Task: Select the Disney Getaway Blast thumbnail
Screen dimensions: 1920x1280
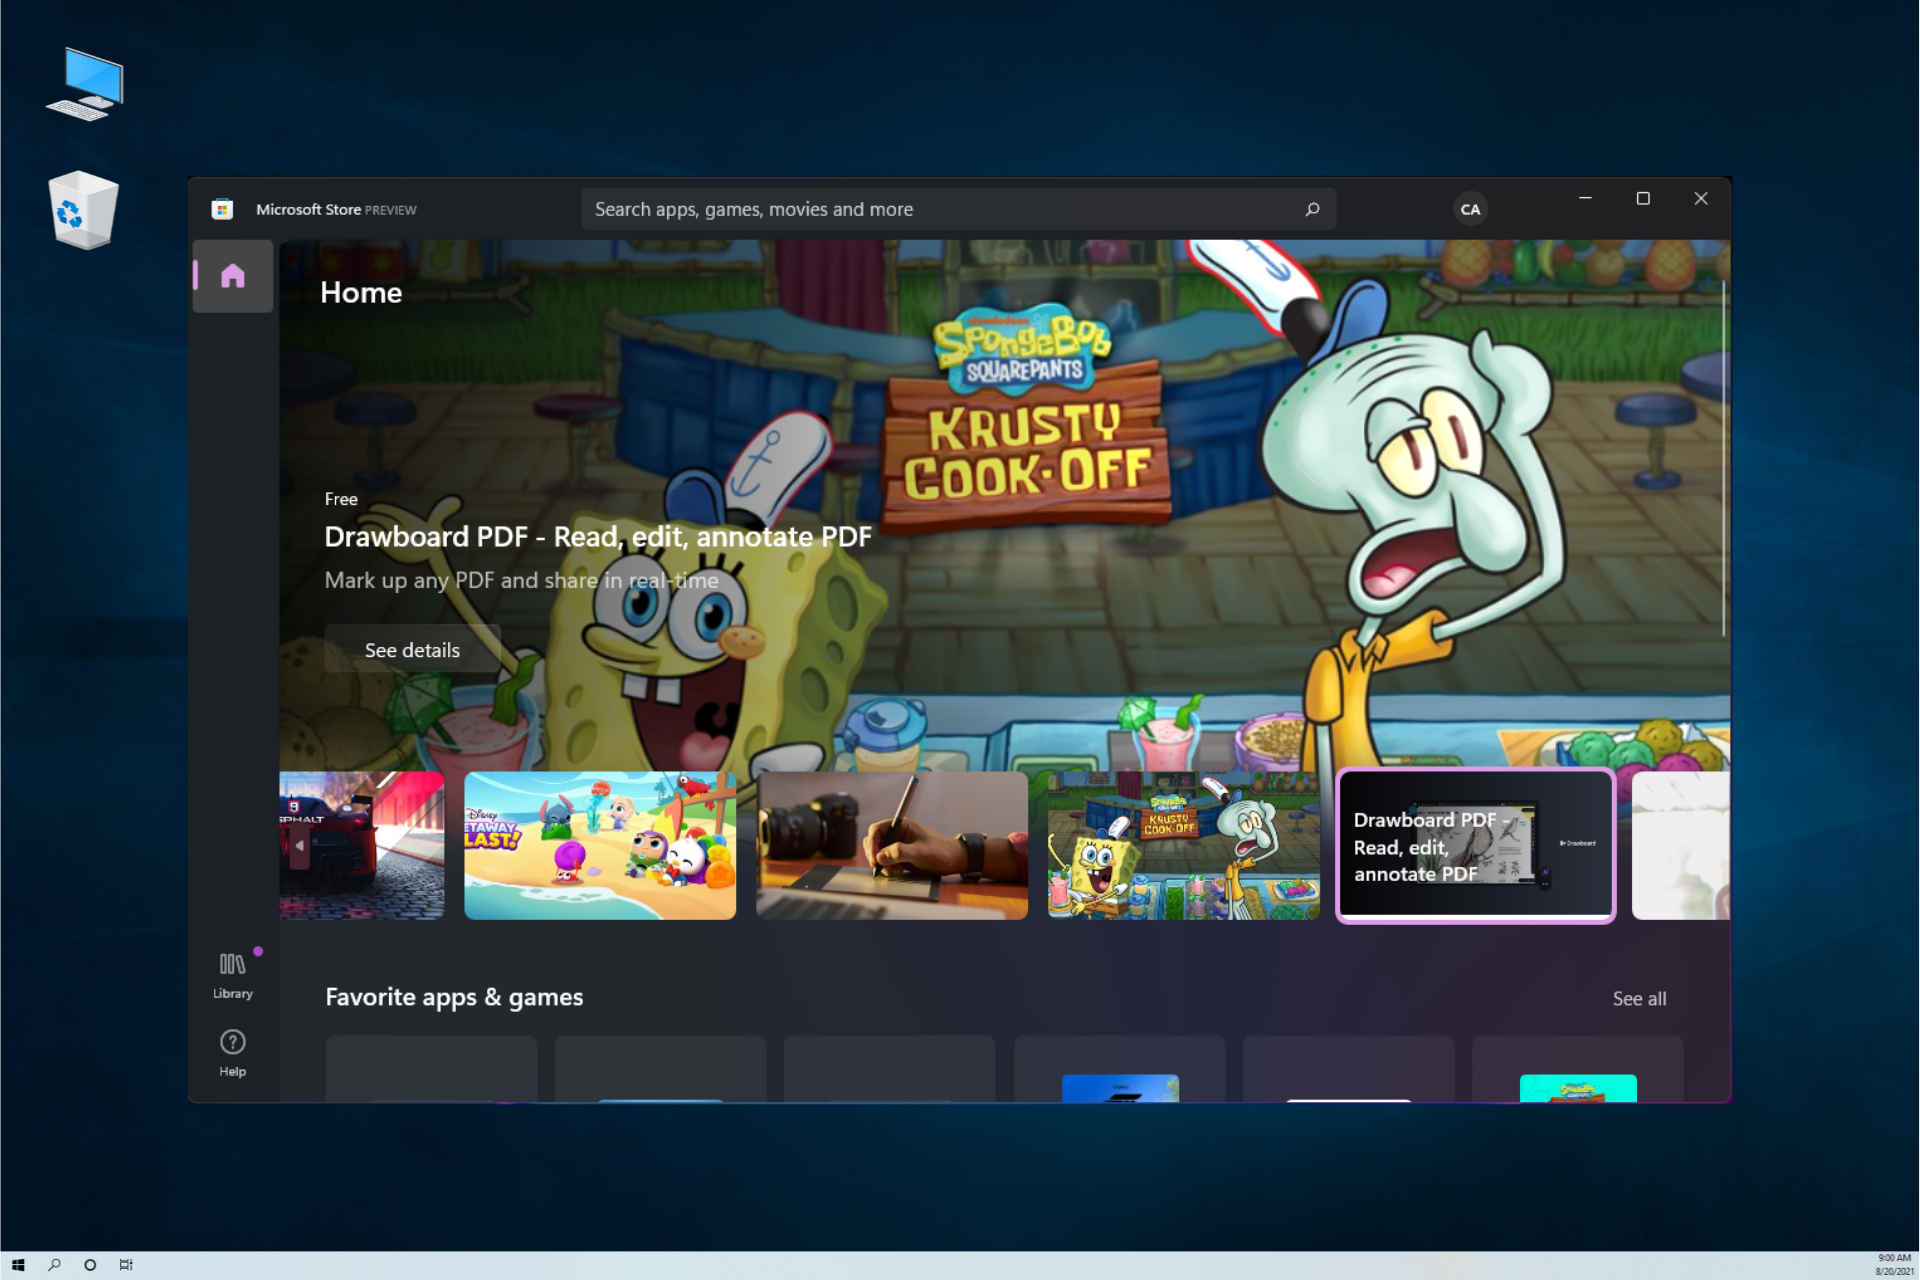Action: click(600, 845)
